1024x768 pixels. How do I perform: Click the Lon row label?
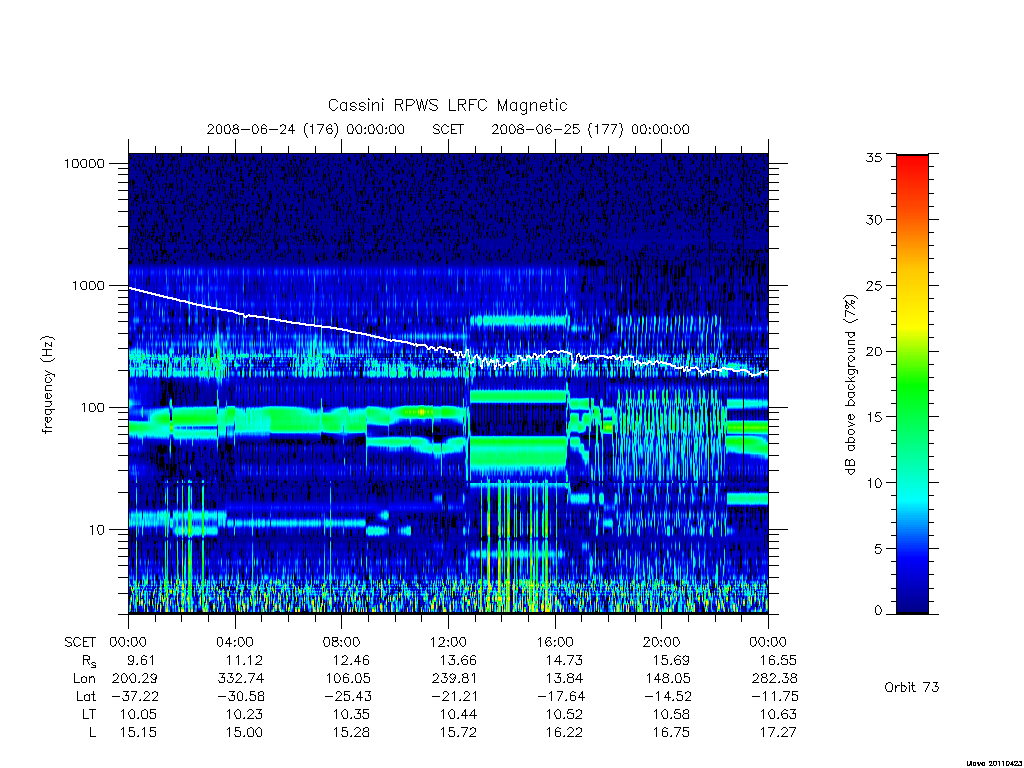[84, 679]
